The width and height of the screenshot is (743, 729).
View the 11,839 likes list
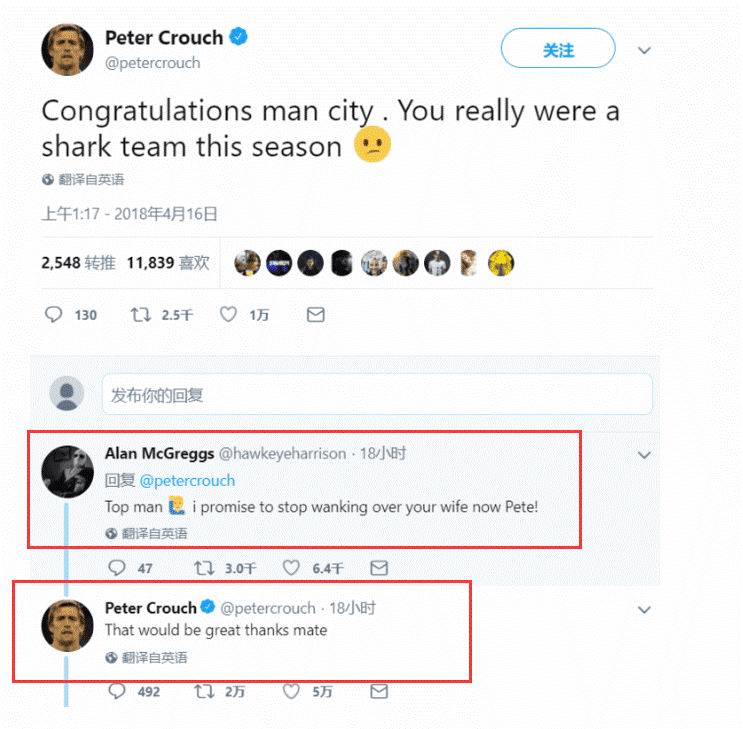168,263
